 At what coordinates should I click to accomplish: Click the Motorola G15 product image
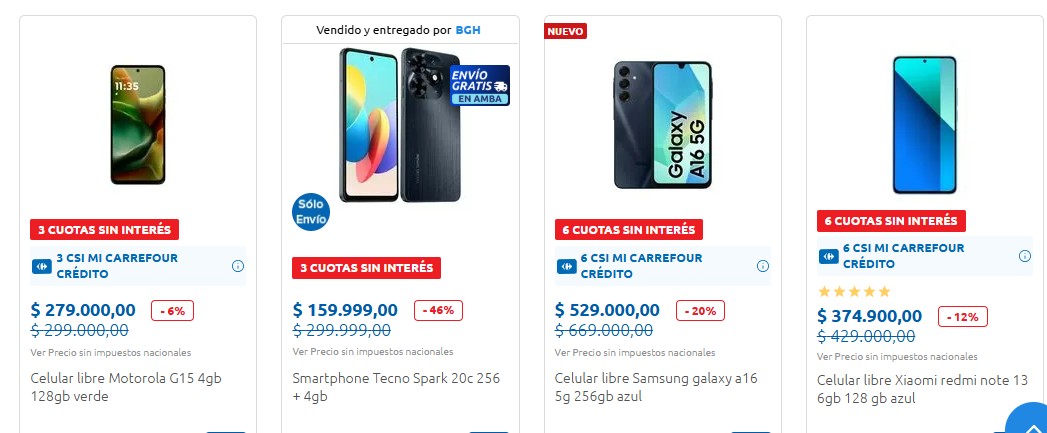click(x=138, y=123)
